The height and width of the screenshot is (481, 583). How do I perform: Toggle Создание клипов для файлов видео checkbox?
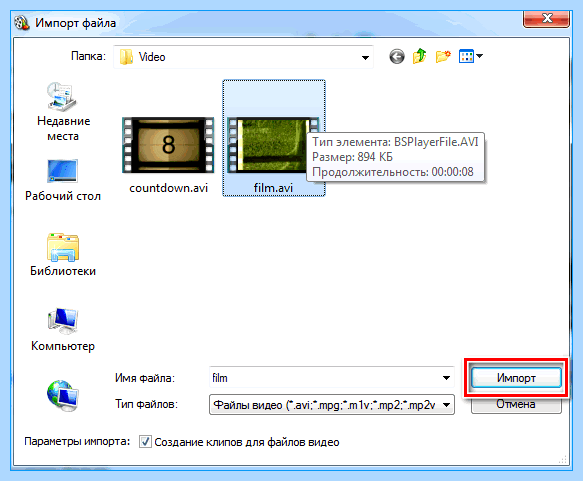tap(145, 442)
